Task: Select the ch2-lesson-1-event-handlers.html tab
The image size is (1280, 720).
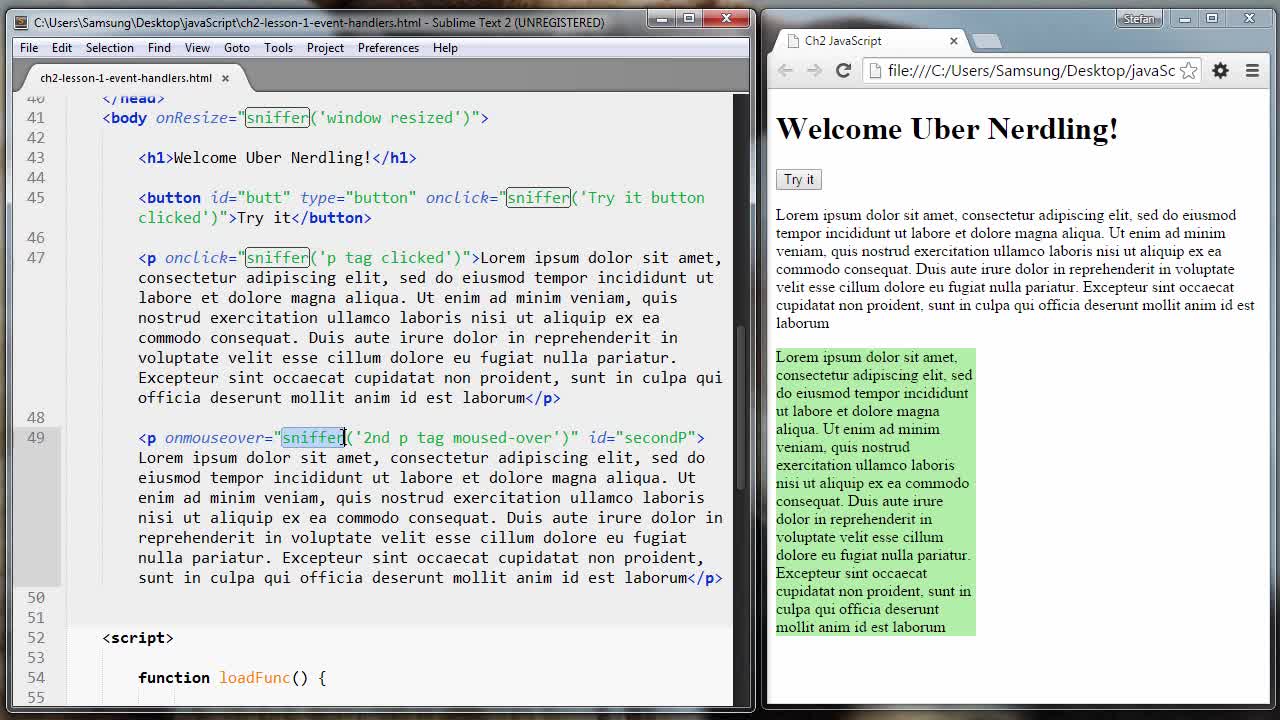Action: [x=126, y=78]
